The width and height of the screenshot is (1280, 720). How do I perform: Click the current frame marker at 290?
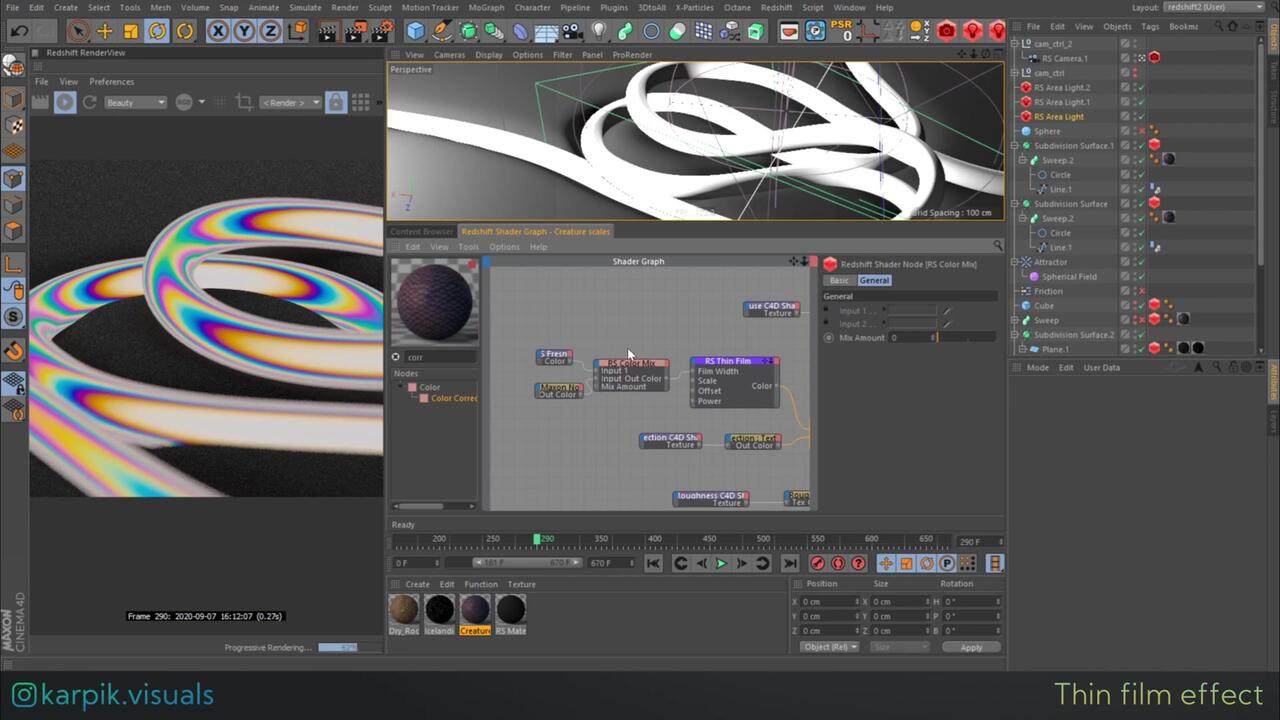tap(537, 539)
